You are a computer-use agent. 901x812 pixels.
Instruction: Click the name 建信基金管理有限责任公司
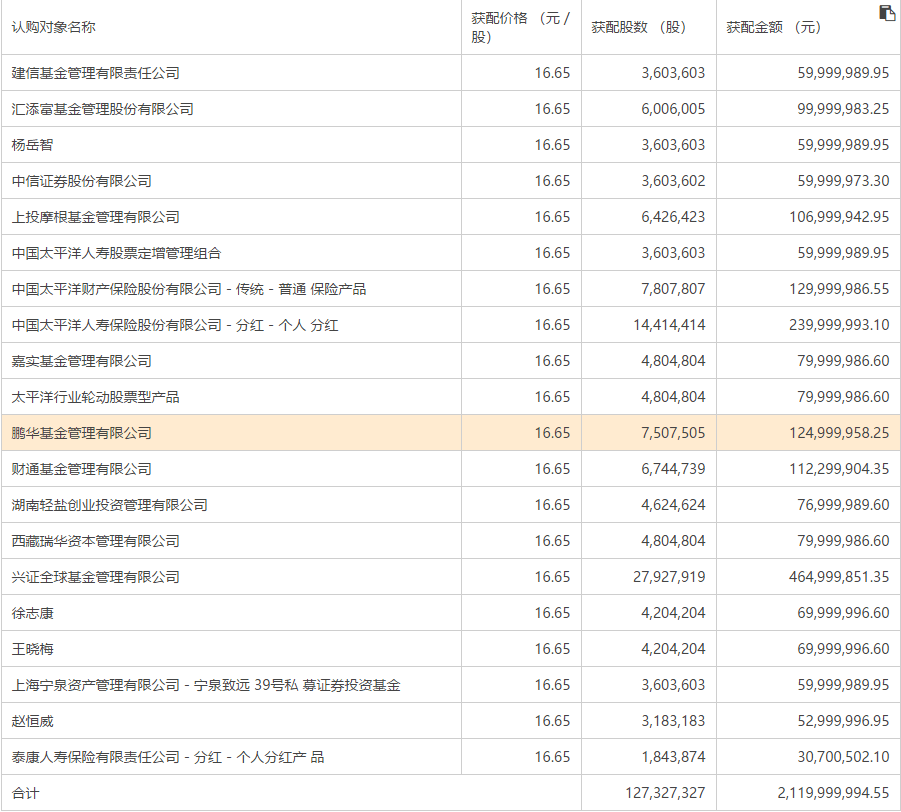tap(95, 73)
